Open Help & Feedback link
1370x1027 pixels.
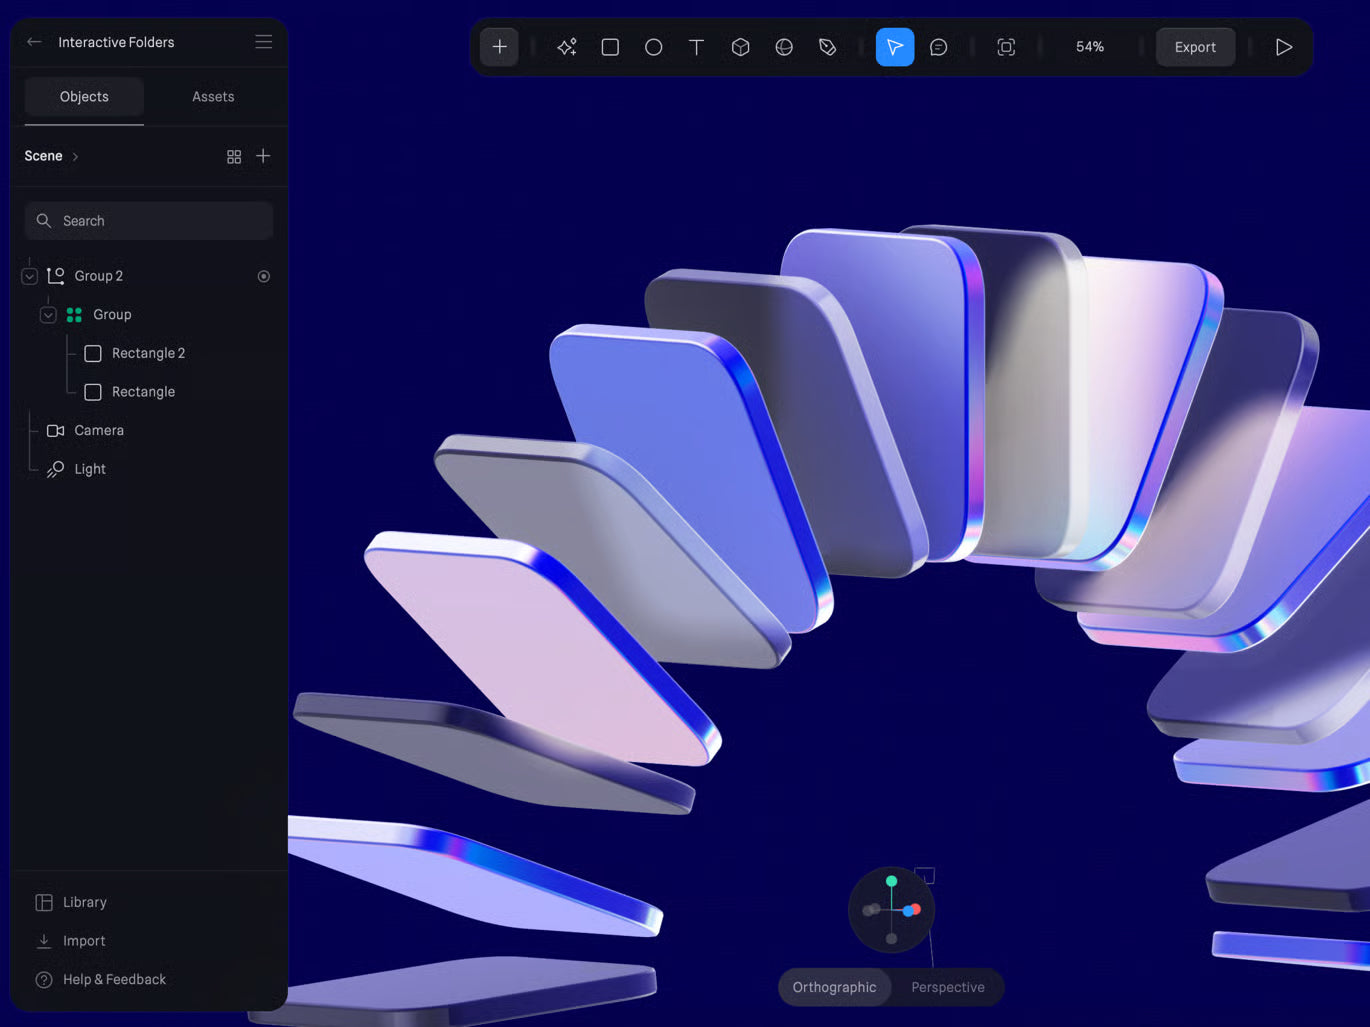click(114, 980)
